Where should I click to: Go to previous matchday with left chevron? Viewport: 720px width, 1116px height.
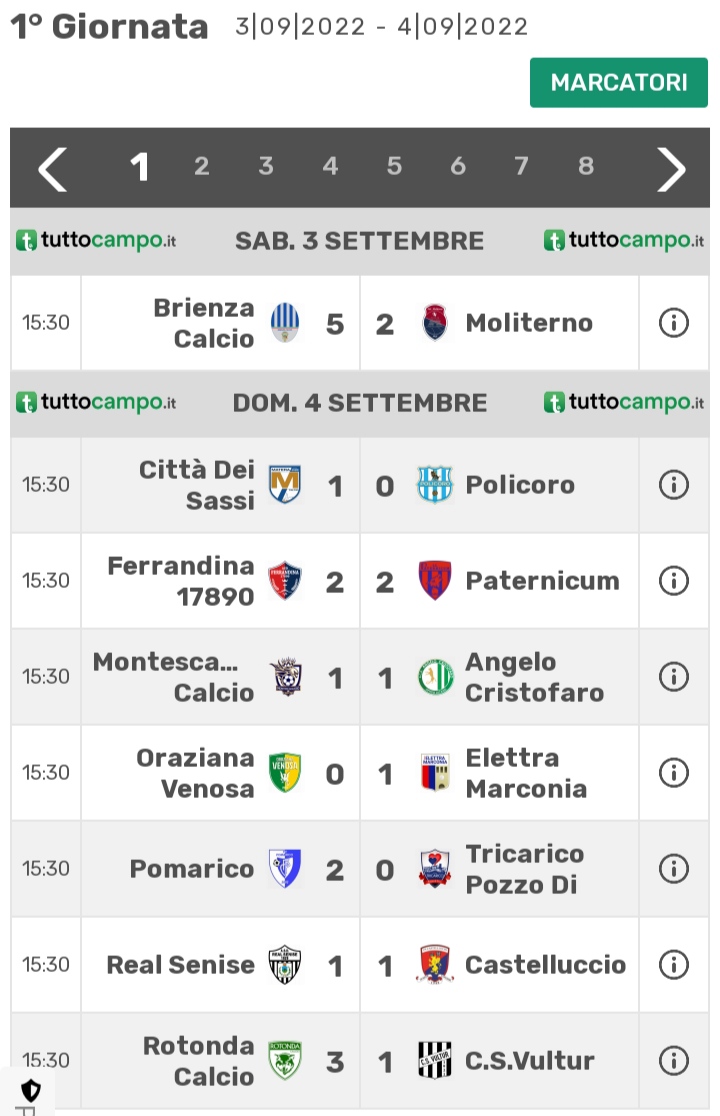click(x=53, y=169)
